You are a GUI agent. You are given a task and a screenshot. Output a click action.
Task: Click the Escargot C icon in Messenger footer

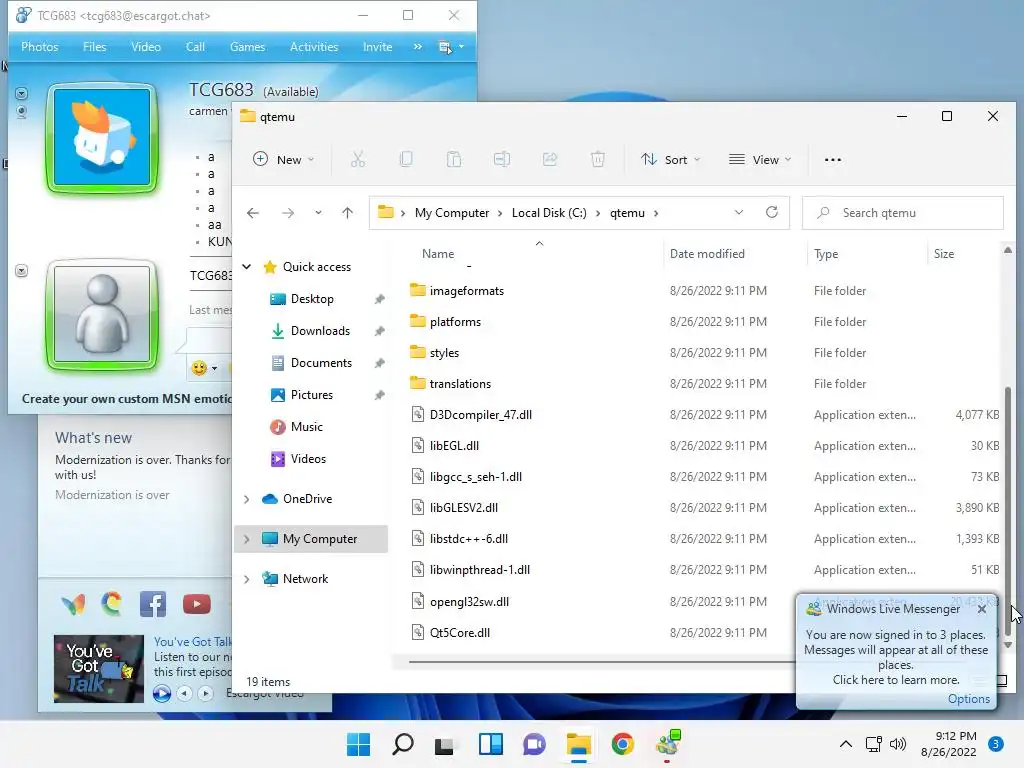coord(112,603)
